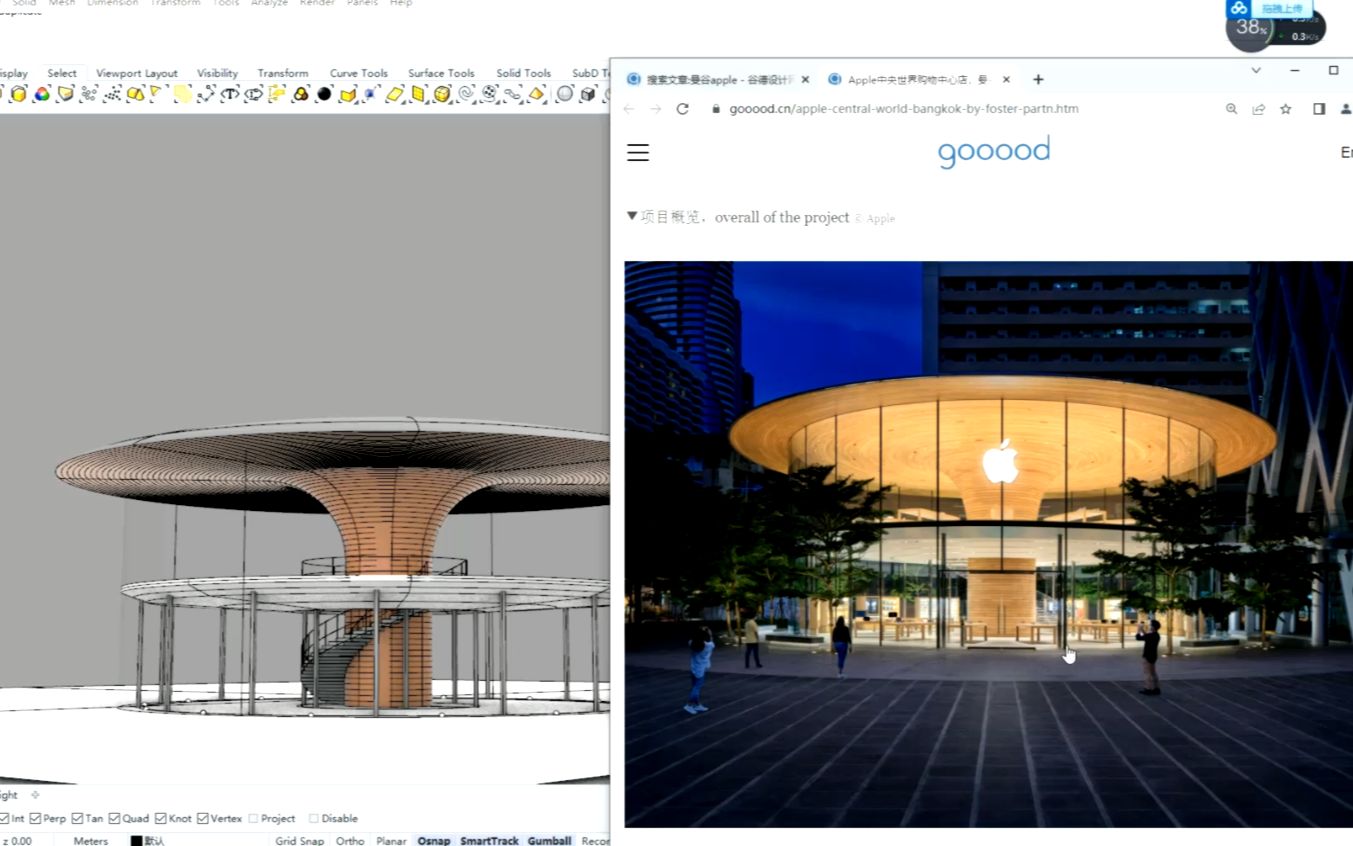
Task: Open the gooood hamburger menu
Action: pos(638,152)
